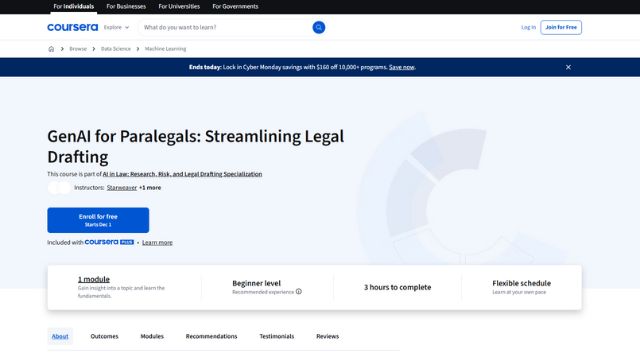640x360 pixels.
Task: Click Learn more about Coursera Plus
Action: [157, 242]
